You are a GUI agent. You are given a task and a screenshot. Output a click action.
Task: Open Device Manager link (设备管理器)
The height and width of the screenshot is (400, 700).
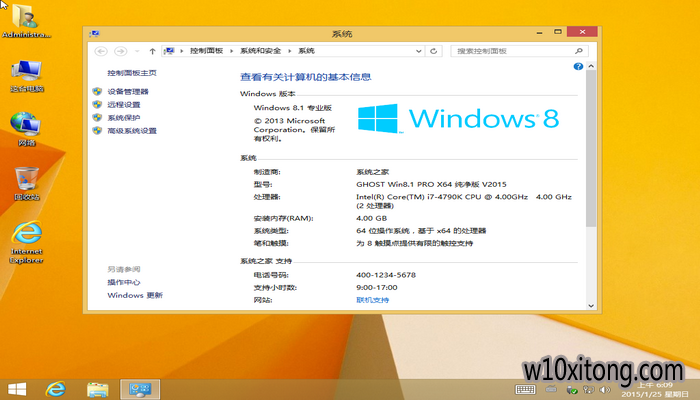coord(128,92)
